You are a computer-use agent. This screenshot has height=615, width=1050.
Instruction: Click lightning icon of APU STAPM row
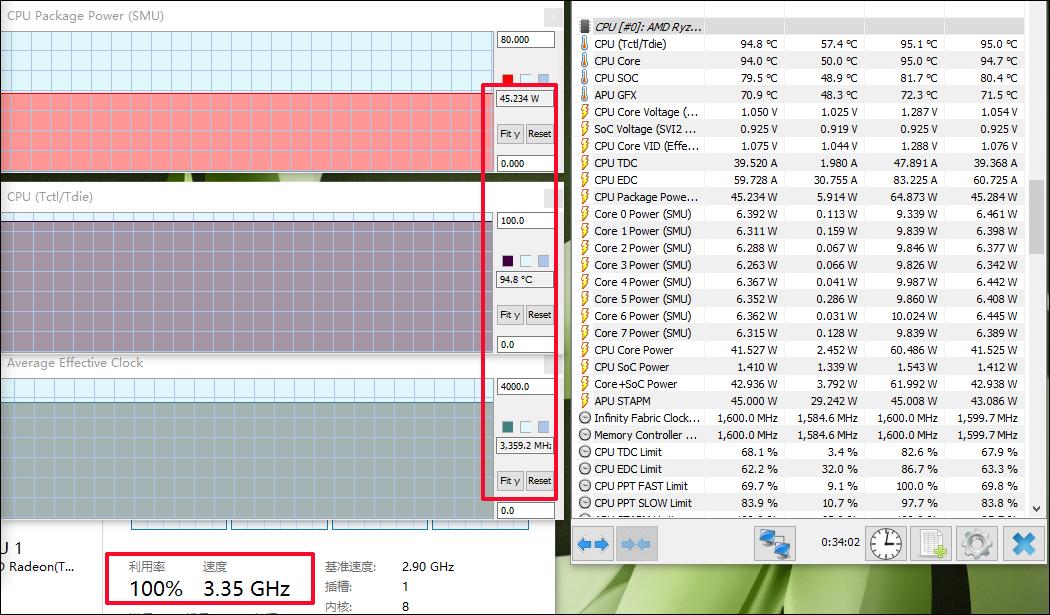click(x=584, y=401)
